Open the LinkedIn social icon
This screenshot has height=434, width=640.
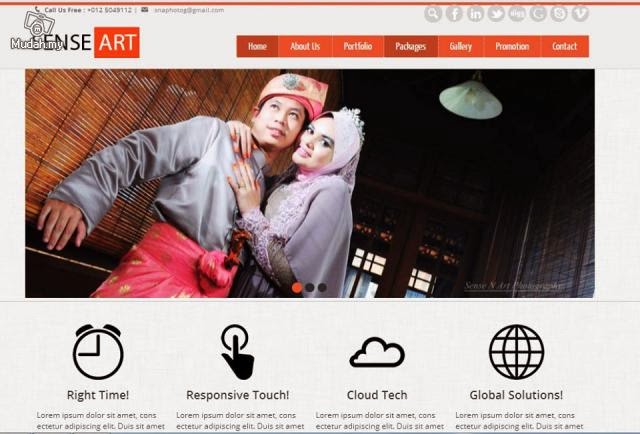[x=475, y=14]
